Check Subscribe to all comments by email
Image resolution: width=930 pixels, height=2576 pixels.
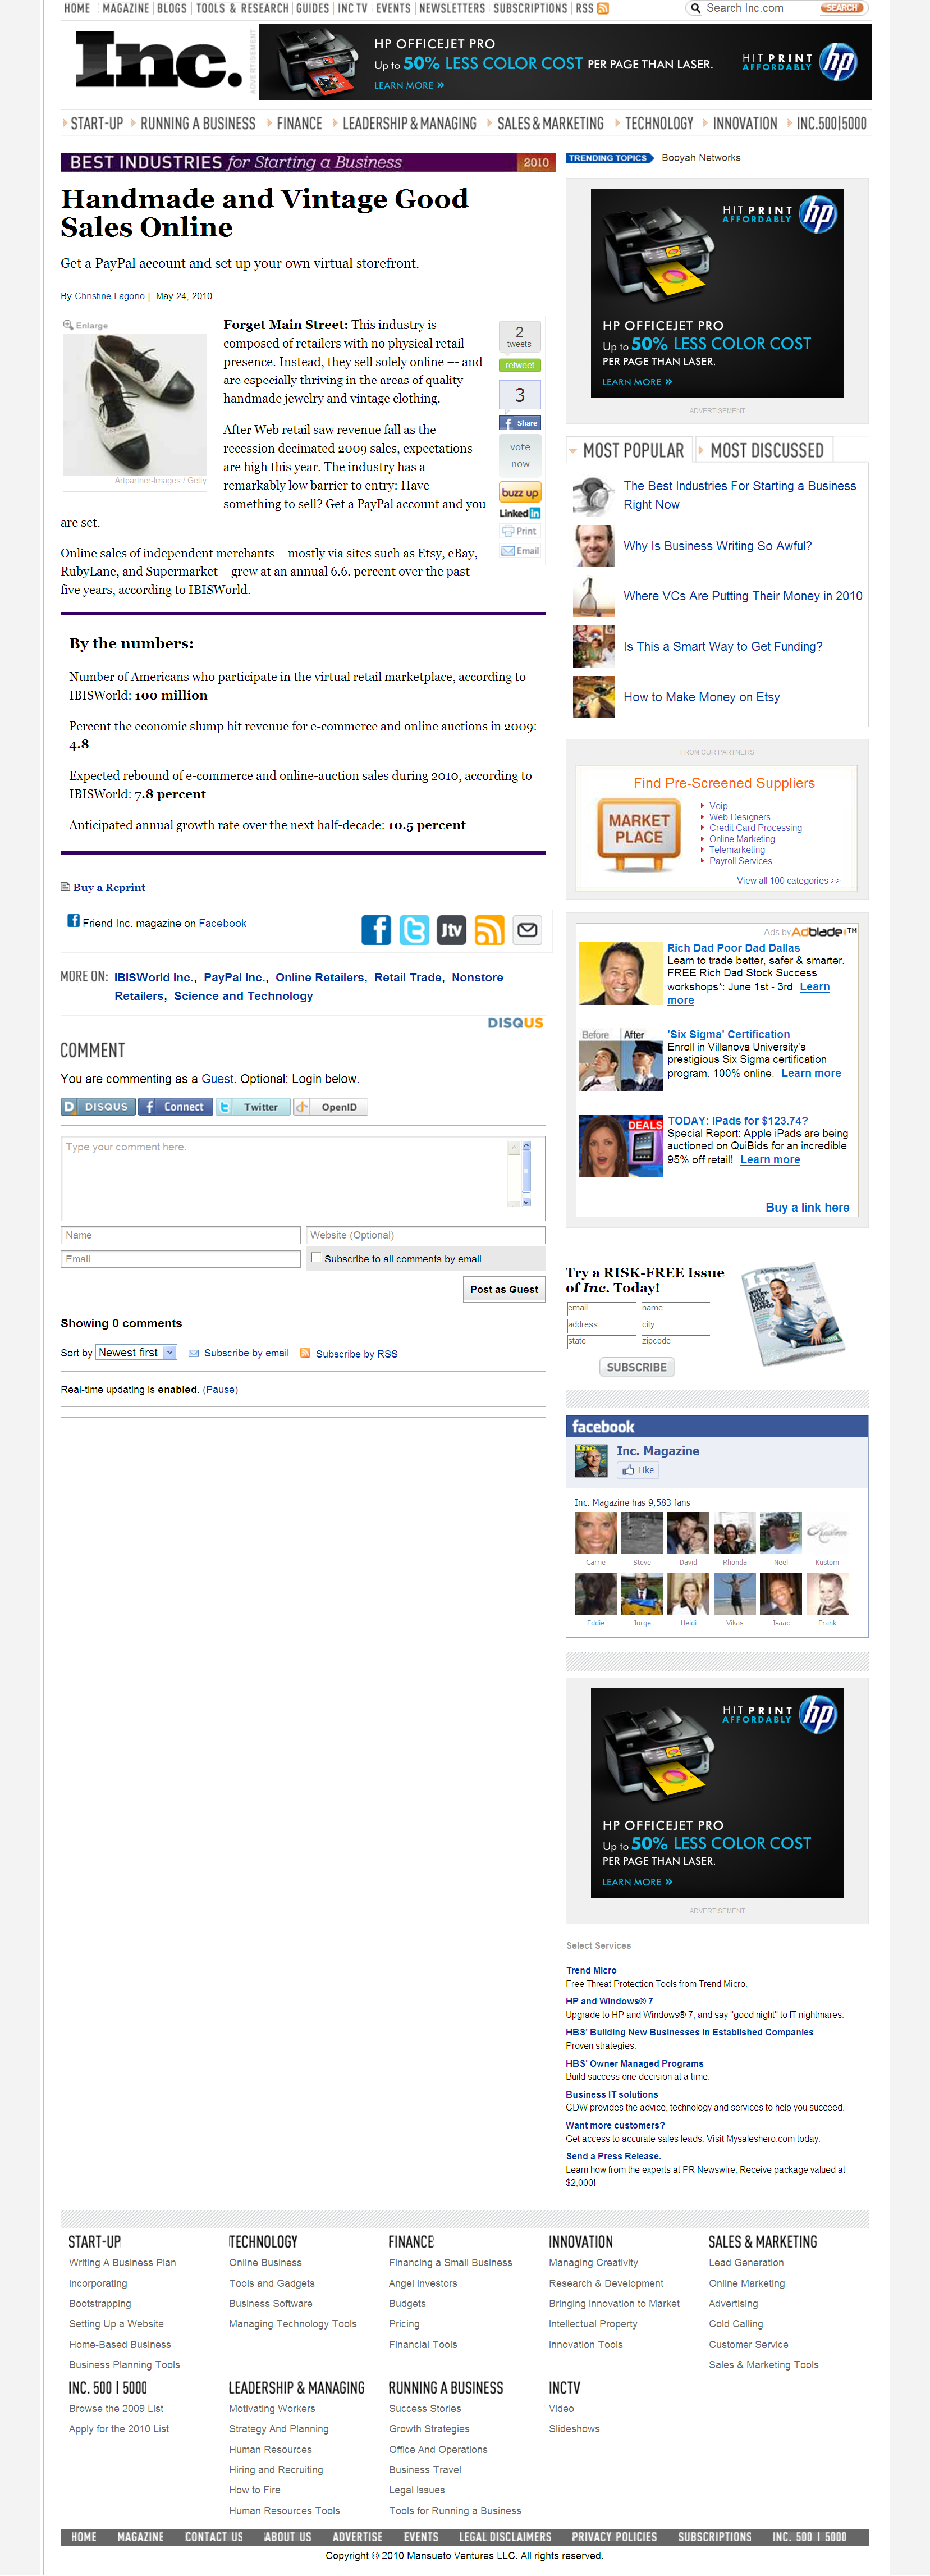click(x=316, y=1258)
